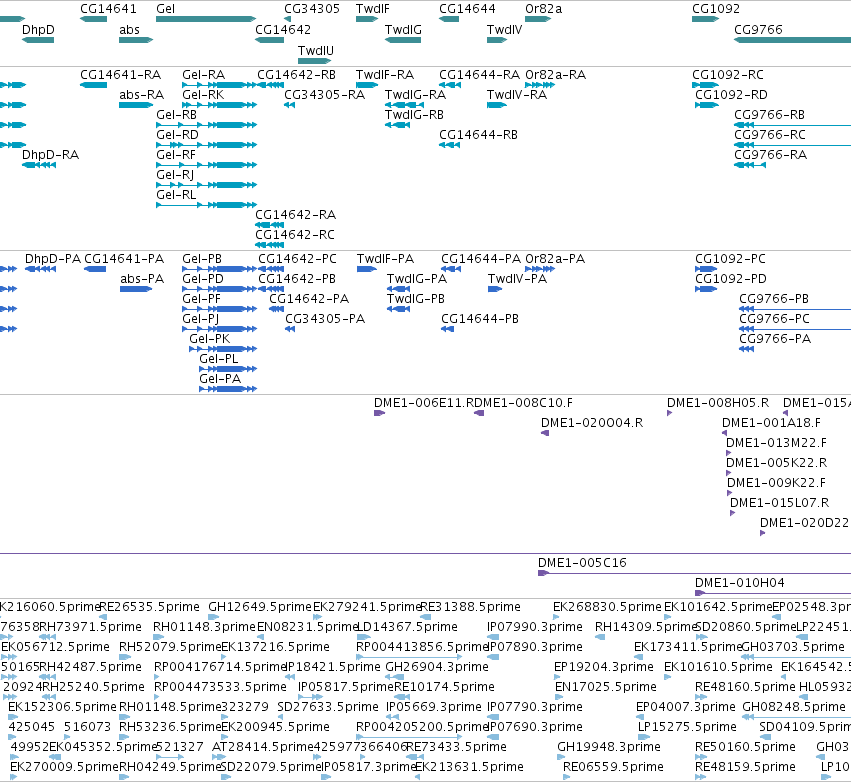Select the DME1-005C16 clone label
The width and height of the screenshot is (851, 782).
tap(582, 562)
